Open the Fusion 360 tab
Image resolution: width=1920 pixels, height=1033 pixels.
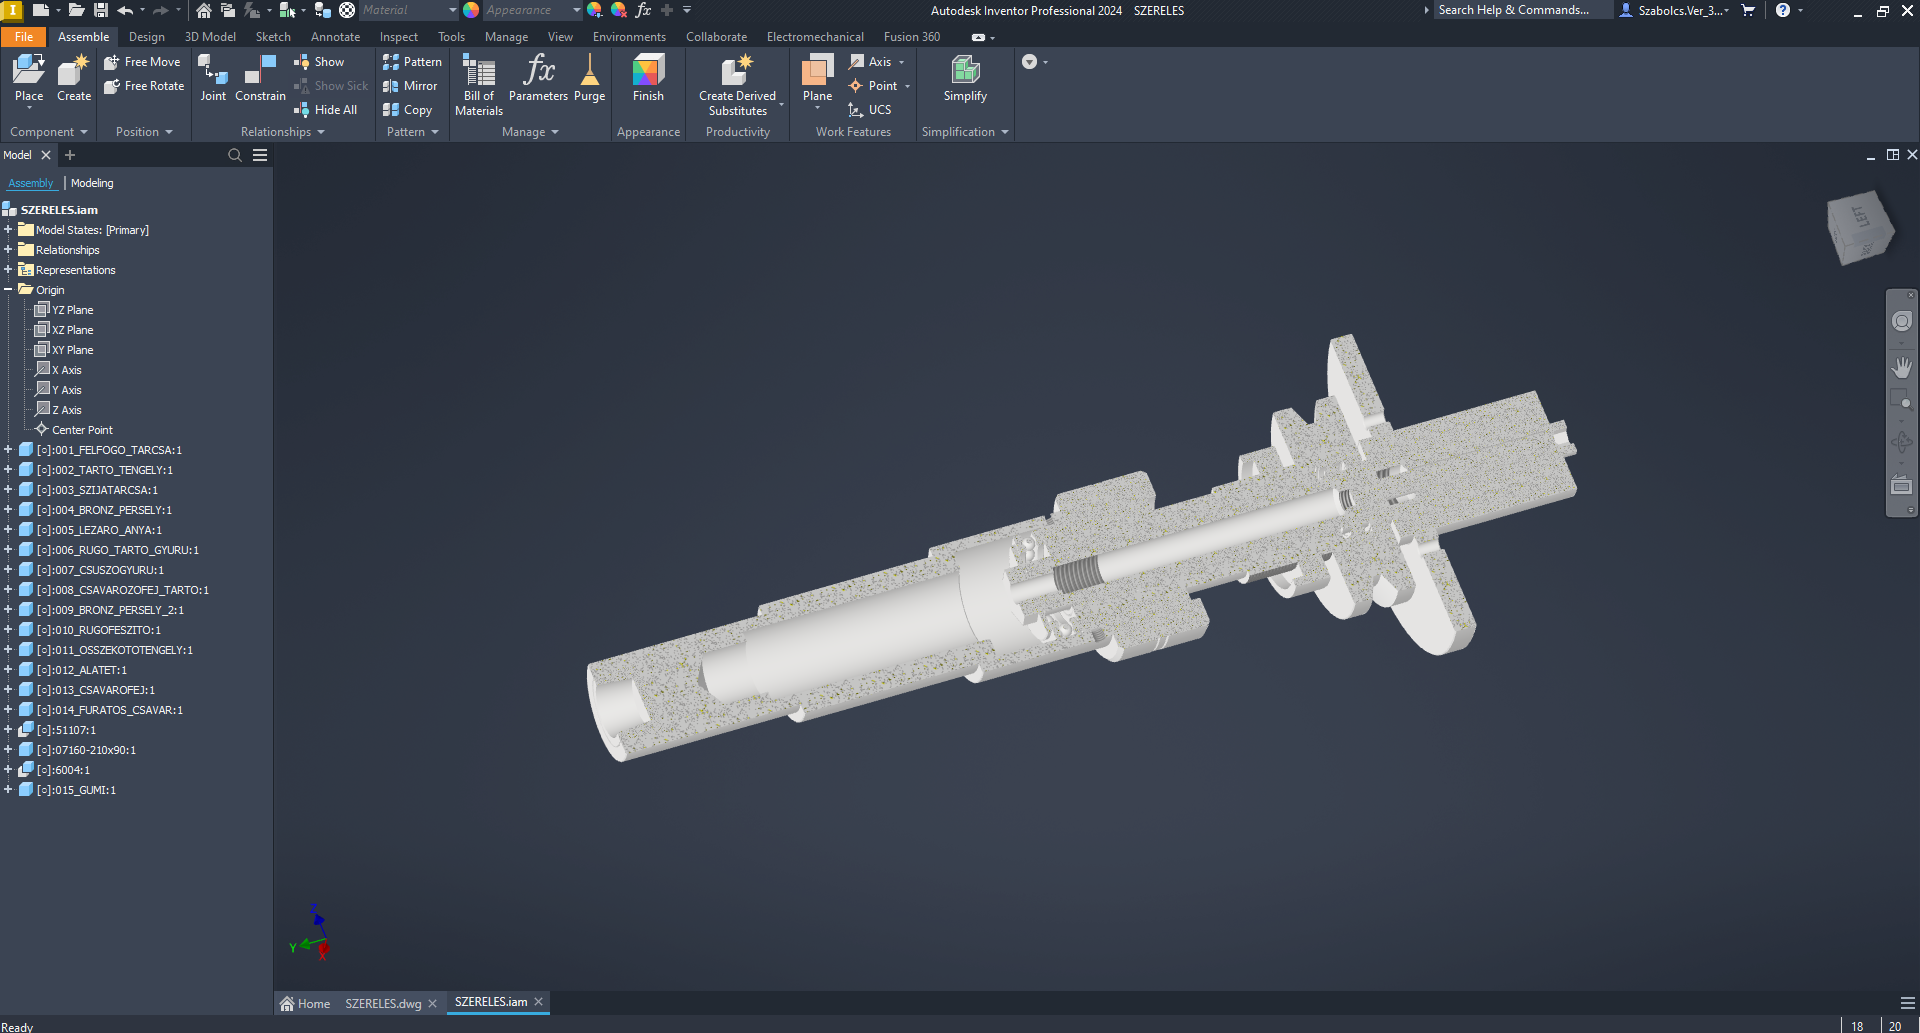911,37
